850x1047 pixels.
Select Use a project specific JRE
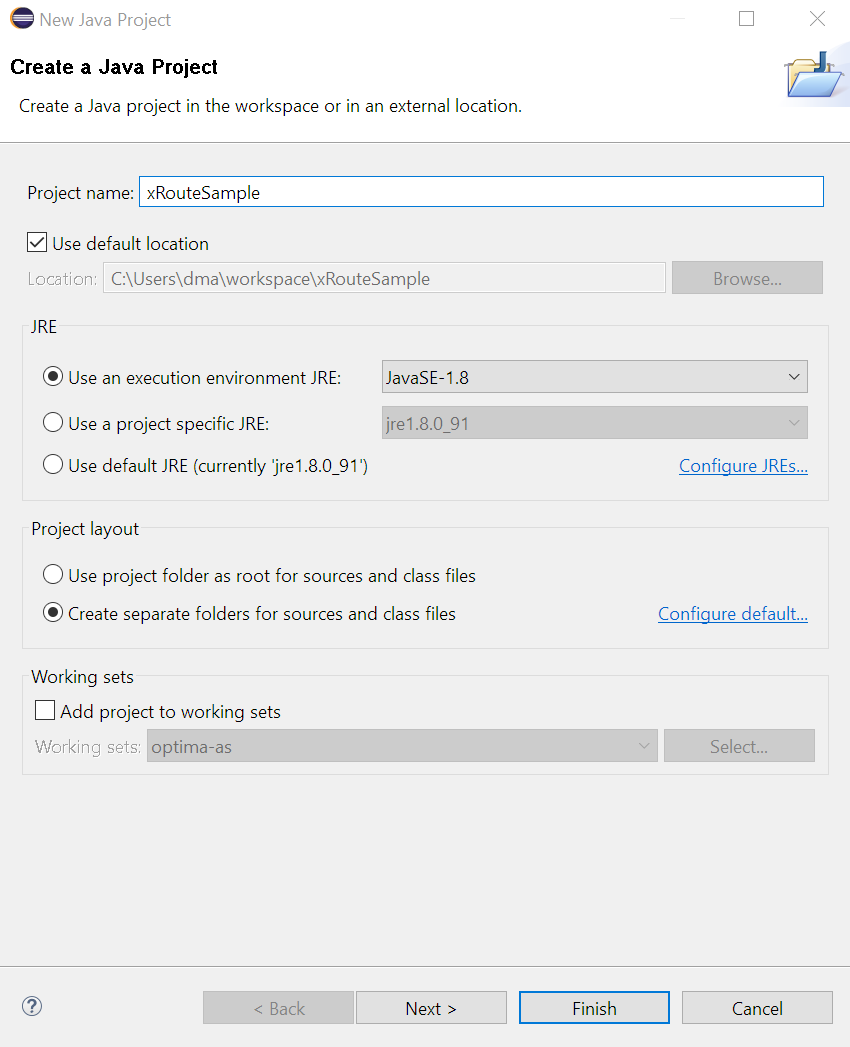53,423
